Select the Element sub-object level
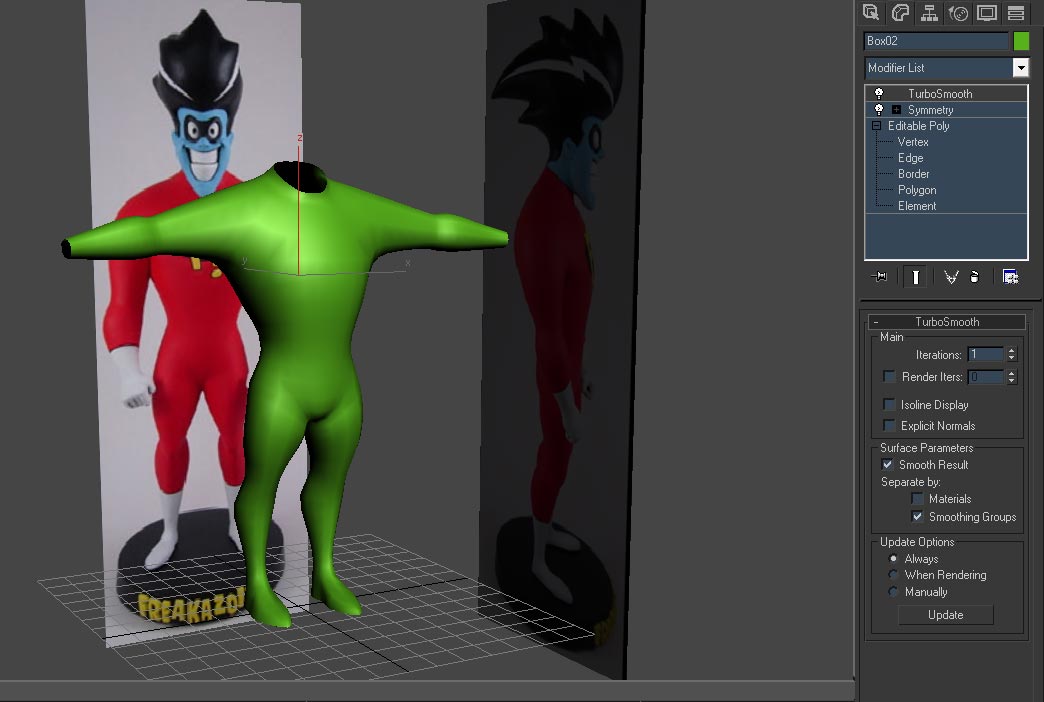Viewport: 1044px width, 702px height. point(917,206)
